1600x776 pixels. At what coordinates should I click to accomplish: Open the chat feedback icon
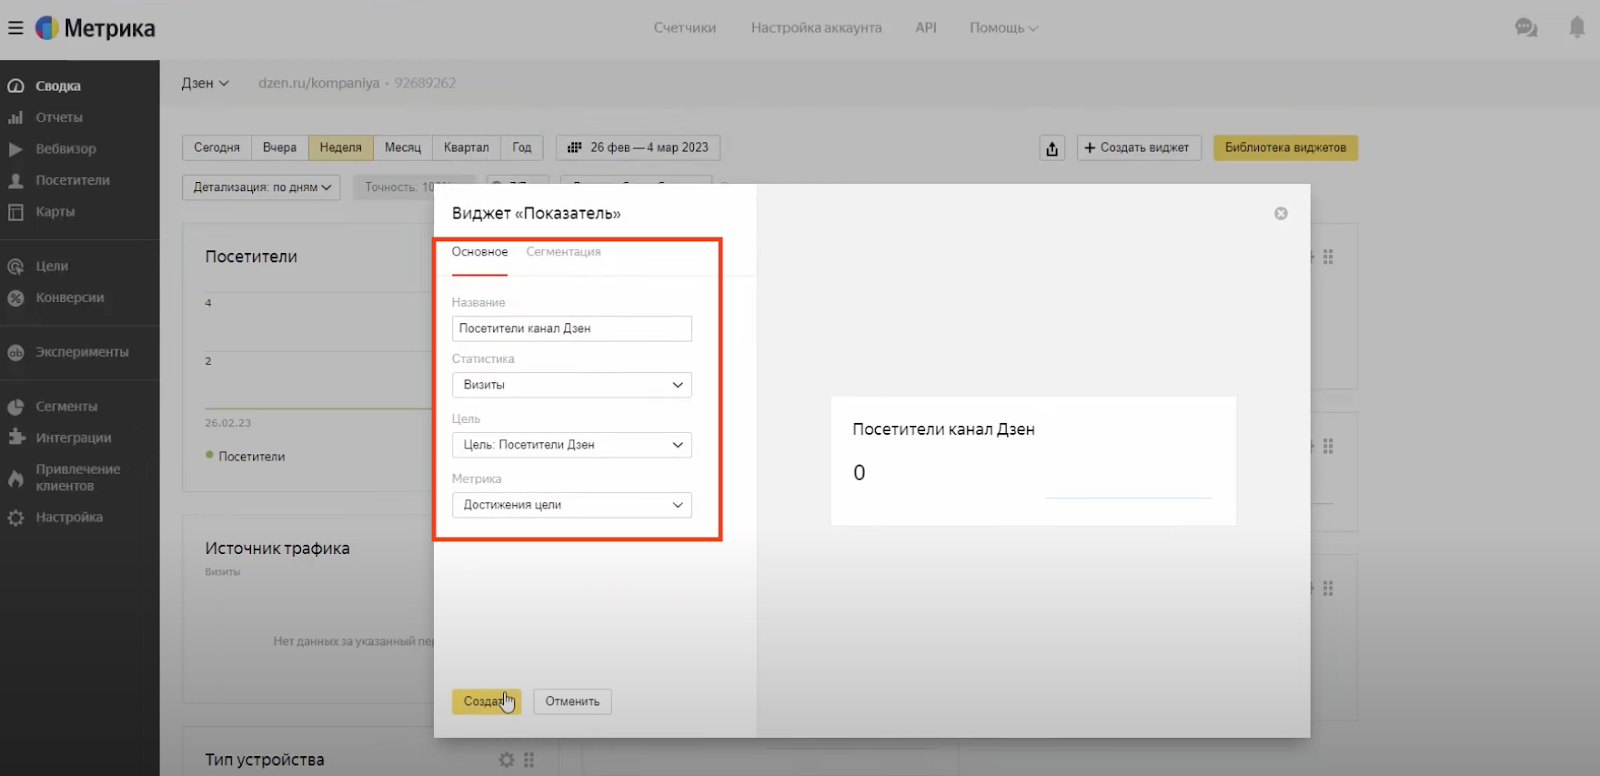(x=1526, y=28)
